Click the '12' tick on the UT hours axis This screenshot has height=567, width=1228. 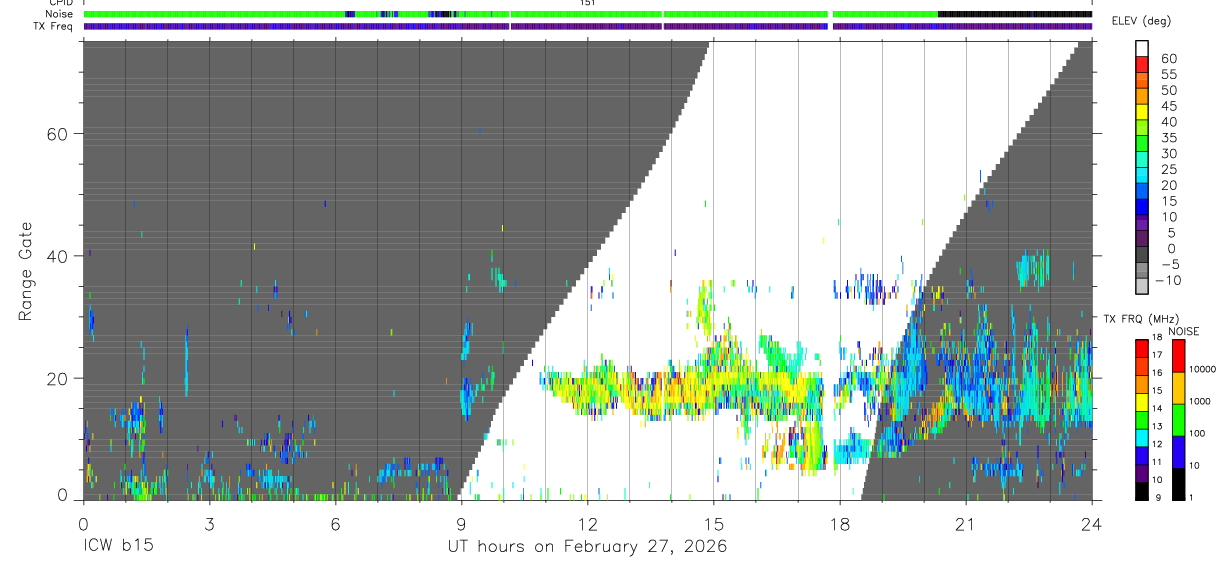pyautogui.click(x=587, y=523)
